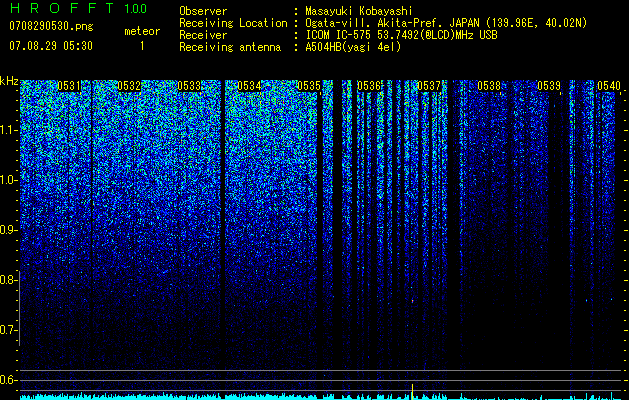Click the meteor count value 1

[x=142, y=46]
